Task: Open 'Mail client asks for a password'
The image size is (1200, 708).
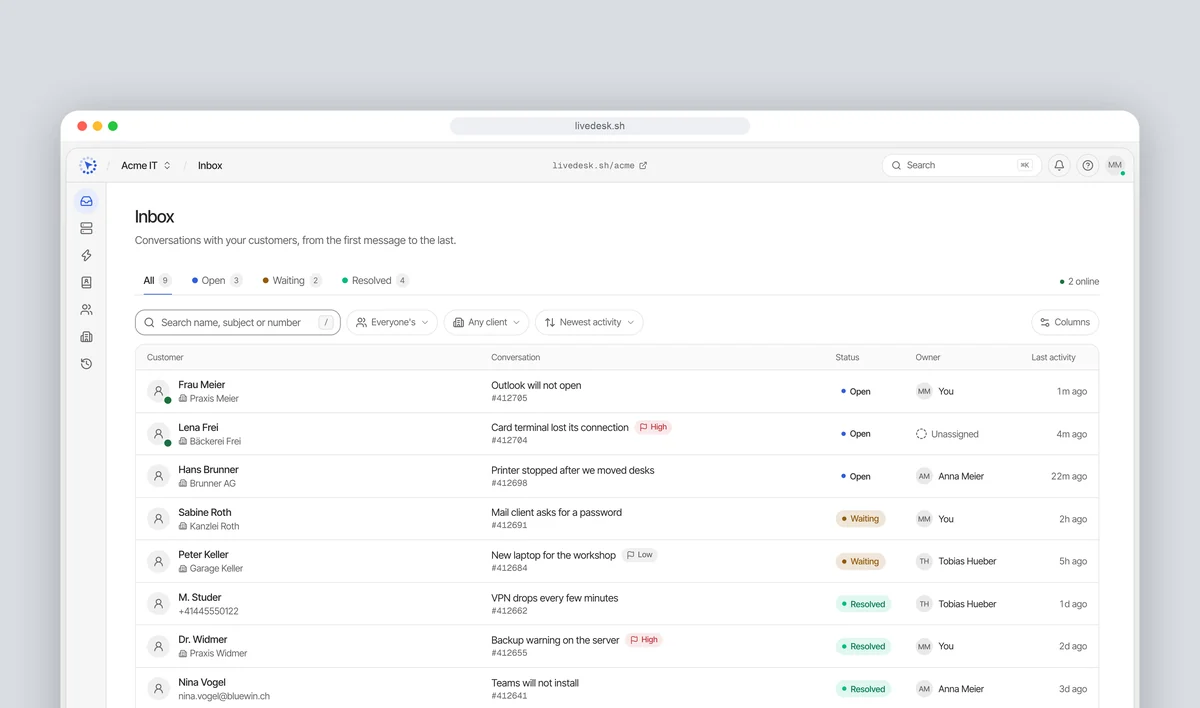Action: (x=556, y=512)
